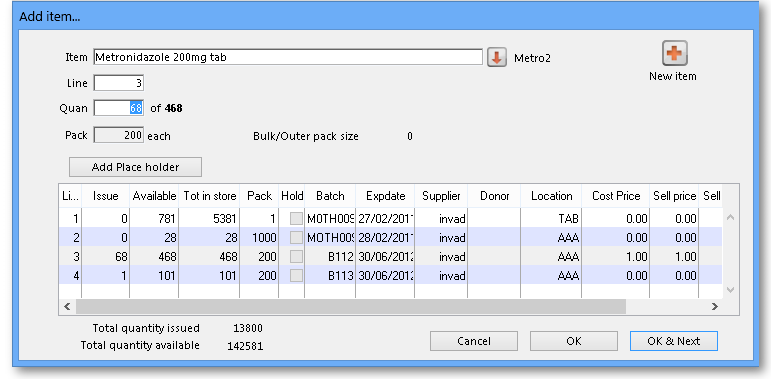This screenshot has width=771, height=379.
Task: Confirm with the OK button
Action: pyautogui.click(x=574, y=341)
